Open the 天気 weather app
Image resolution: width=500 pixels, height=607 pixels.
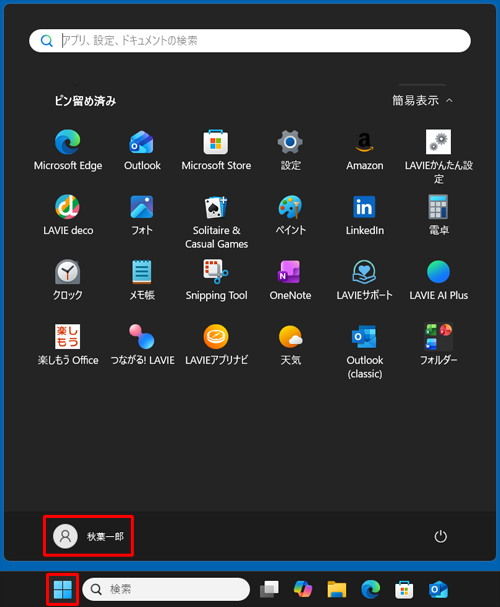[x=290, y=345]
